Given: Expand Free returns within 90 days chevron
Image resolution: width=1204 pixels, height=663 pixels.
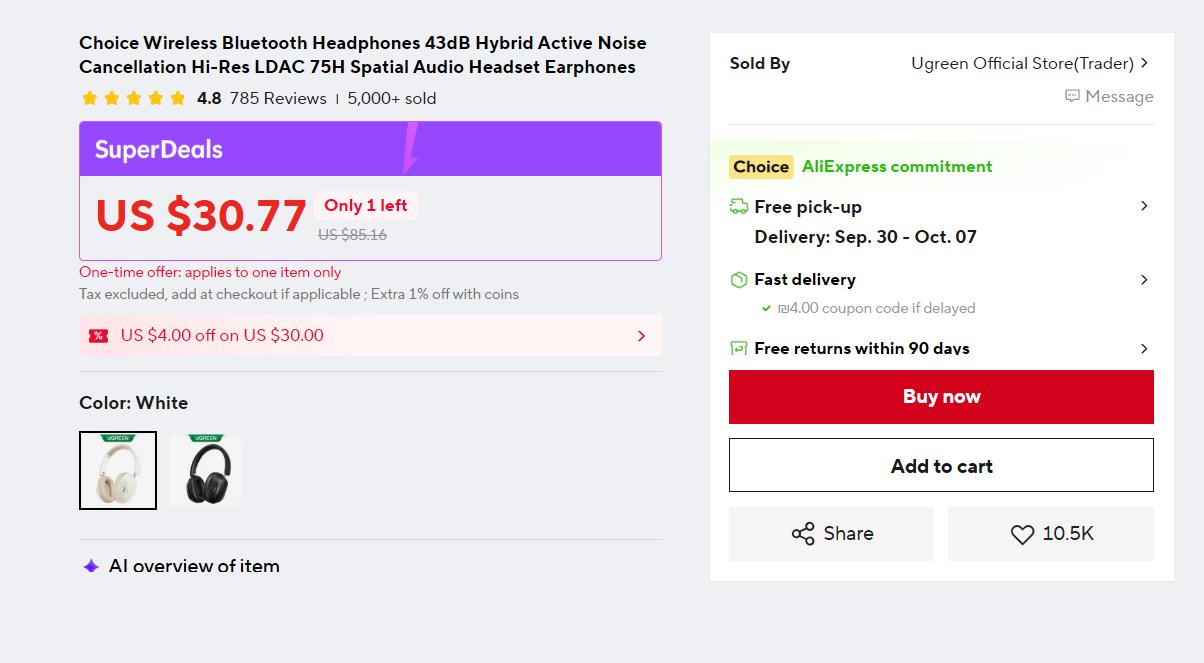Looking at the screenshot, I should pos(1144,349).
